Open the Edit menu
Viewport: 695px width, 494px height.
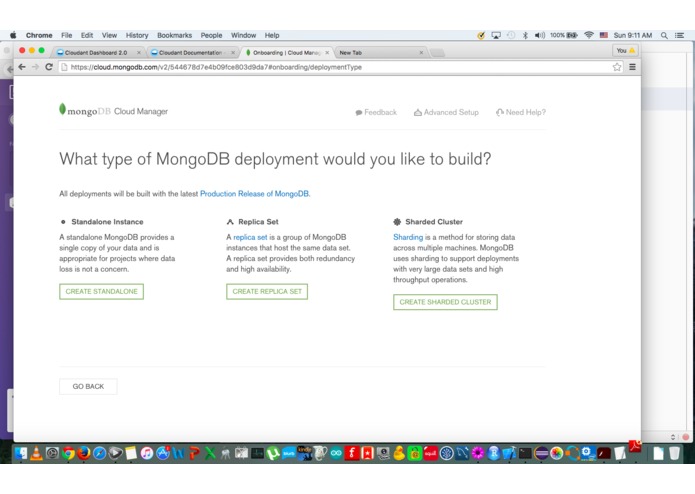[87, 35]
